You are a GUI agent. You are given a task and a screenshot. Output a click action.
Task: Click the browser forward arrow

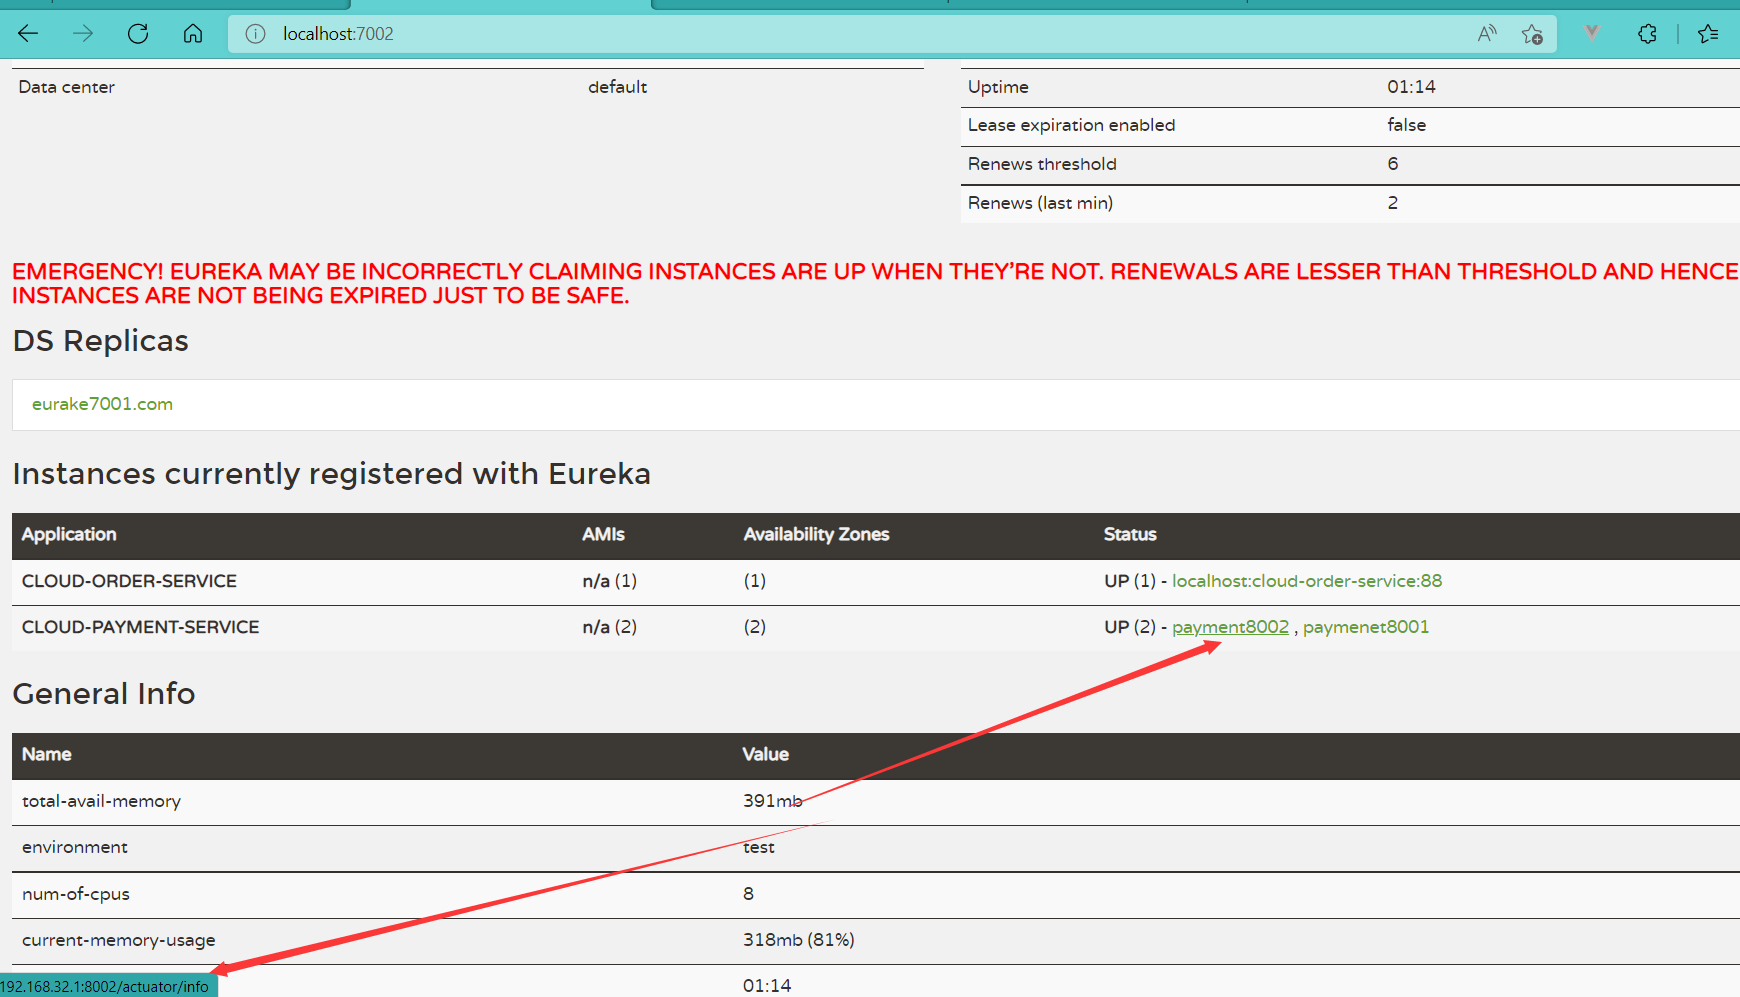click(x=83, y=34)
